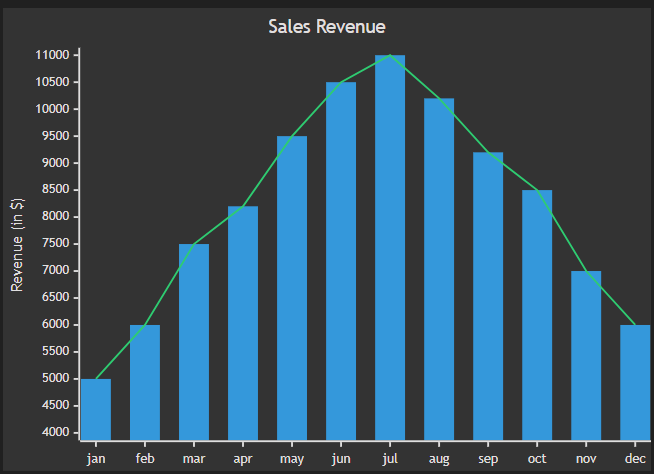Screen dimensions: 654x474
Task: Click the 5000 y-axis label
Action: pos(55,378)
